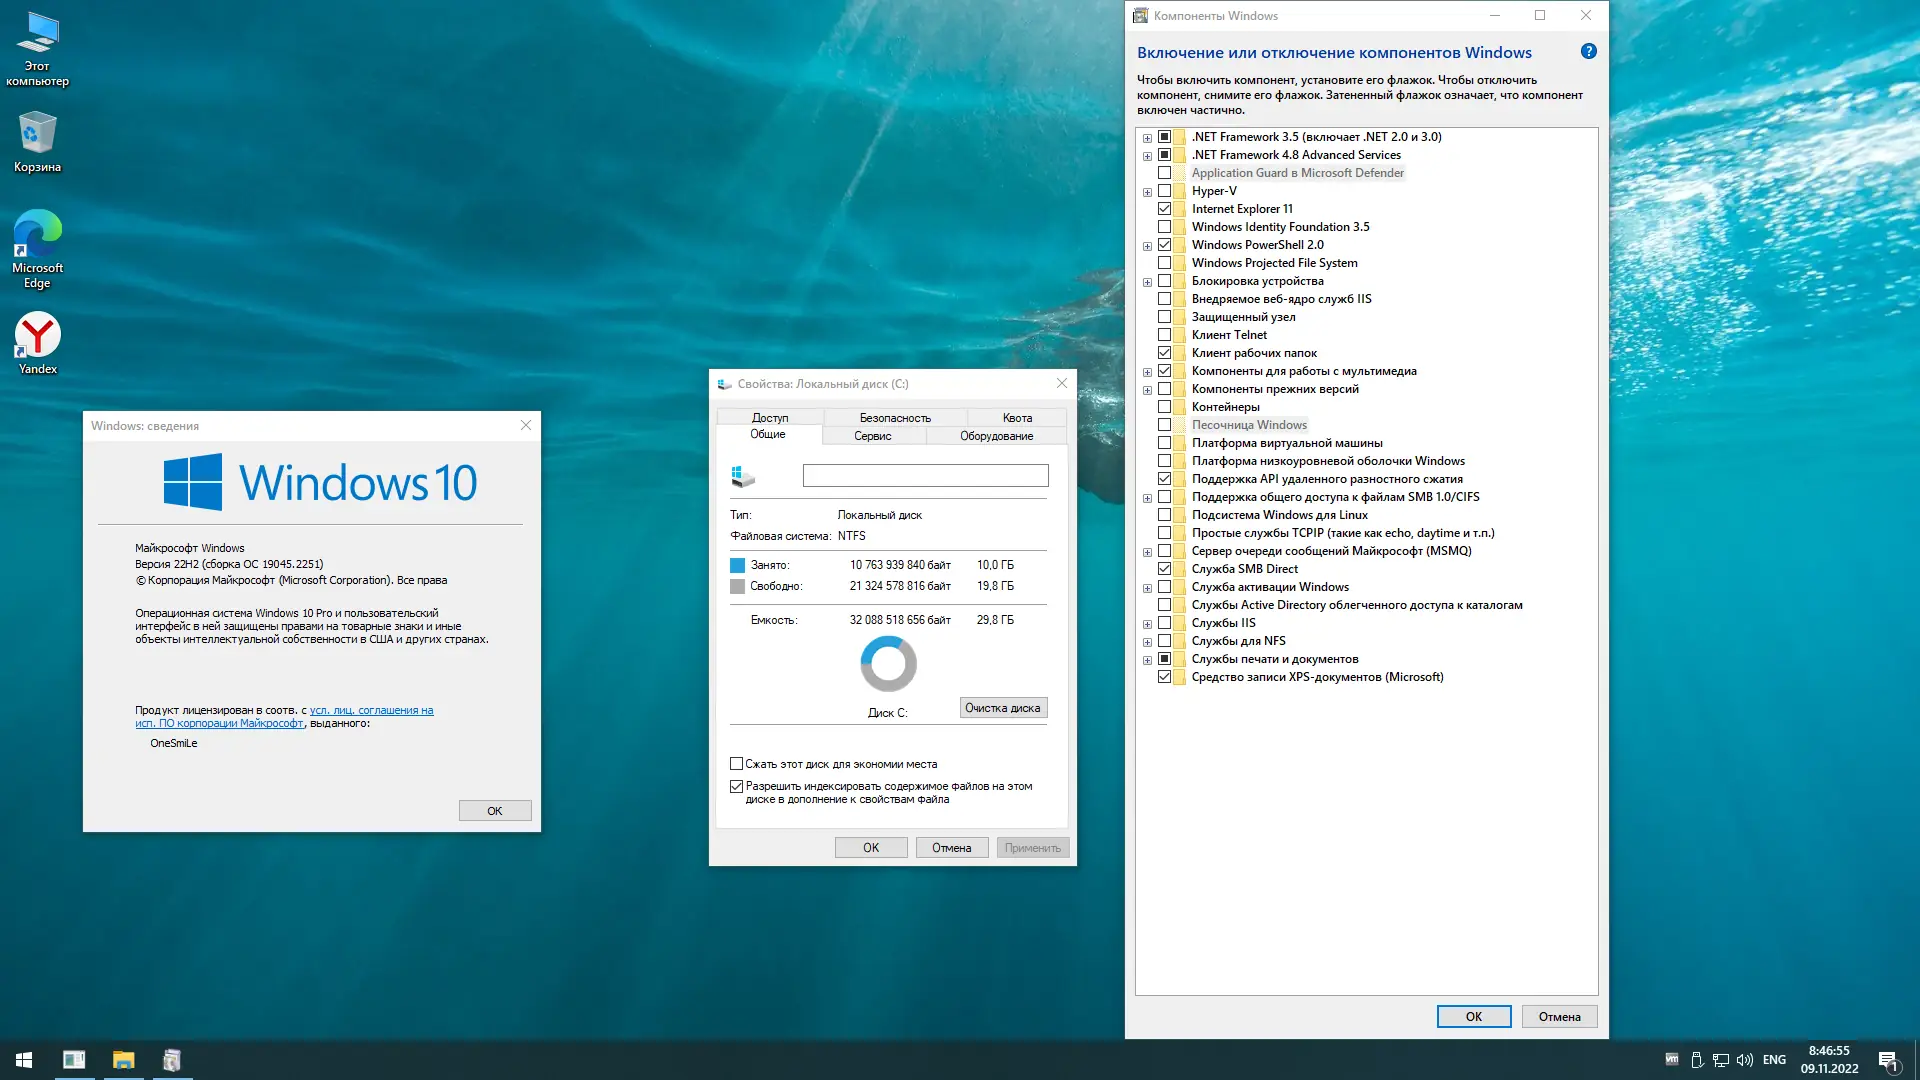1920x1080 pixels.
Task: Enable the Hyper-V checkbox
Action: 1164,191
